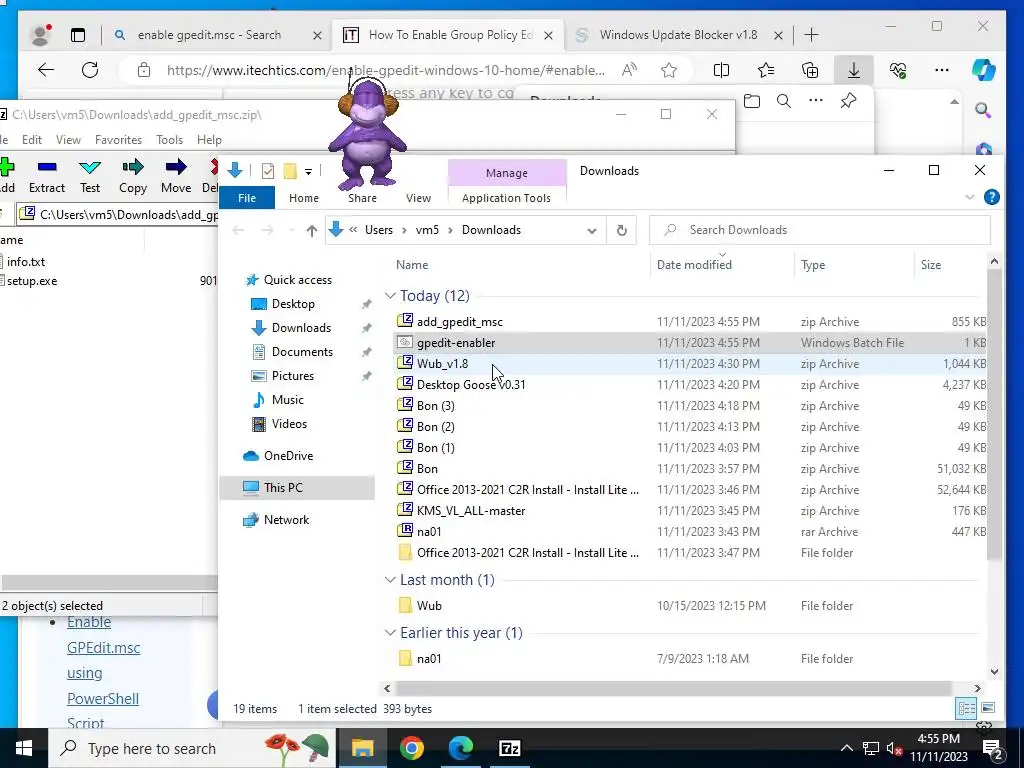Click Explorer quick access New folder icon

[290, 171]
